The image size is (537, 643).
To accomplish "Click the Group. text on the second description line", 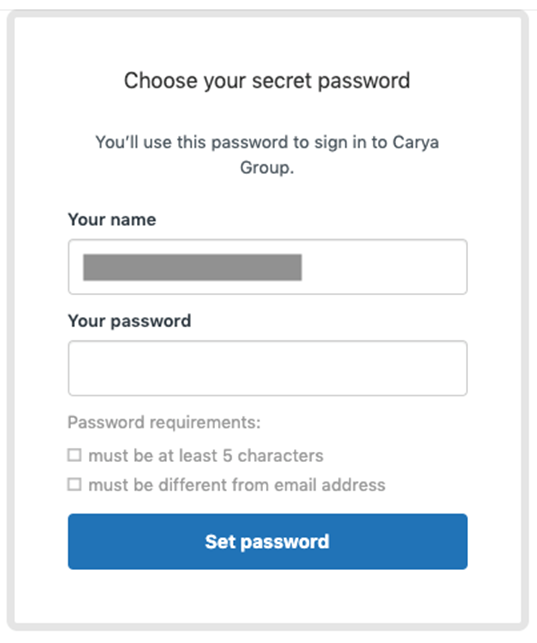I will pyautogui.click(x=267, y=168).
